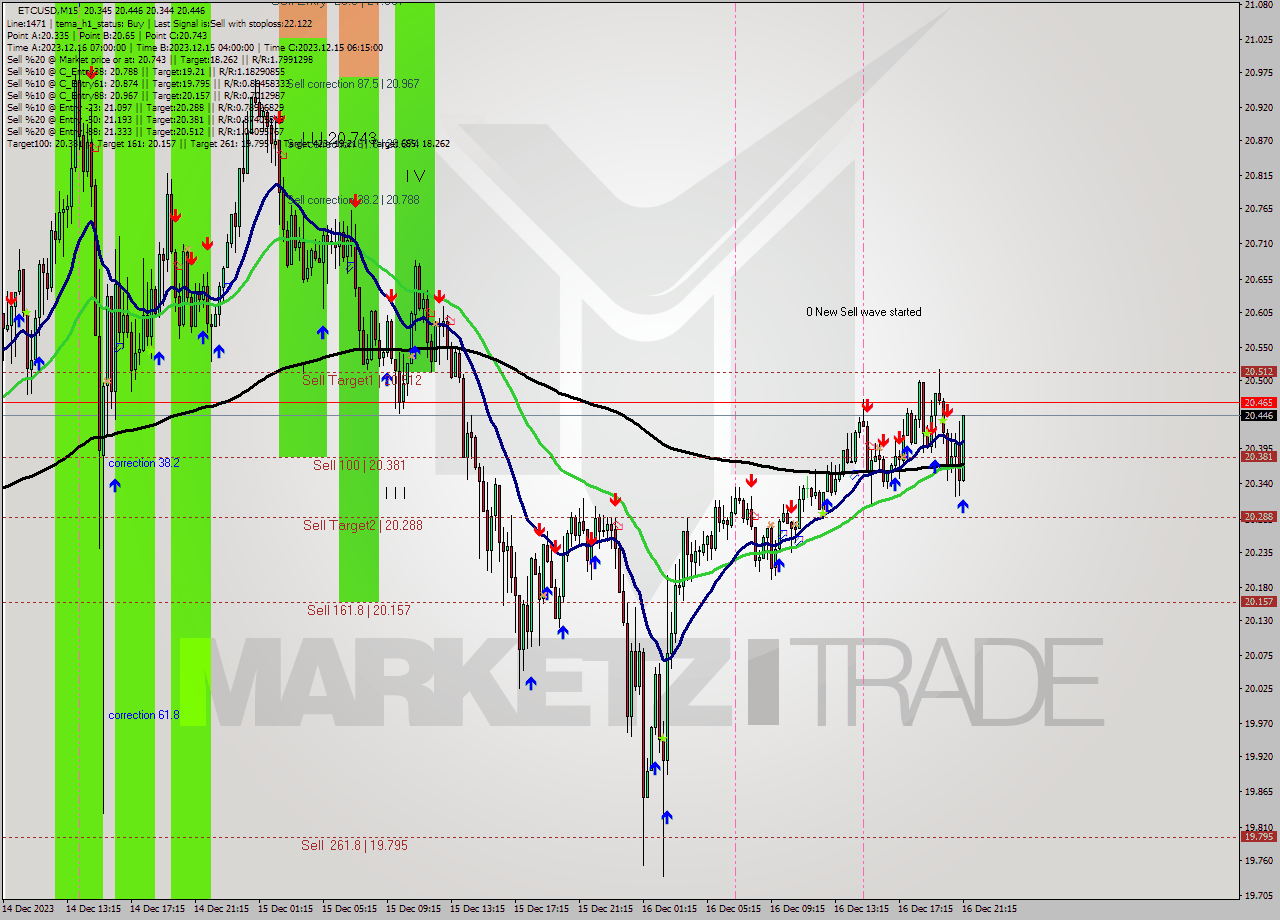Click the 'correction 61.8' blue label

[144, 715]
